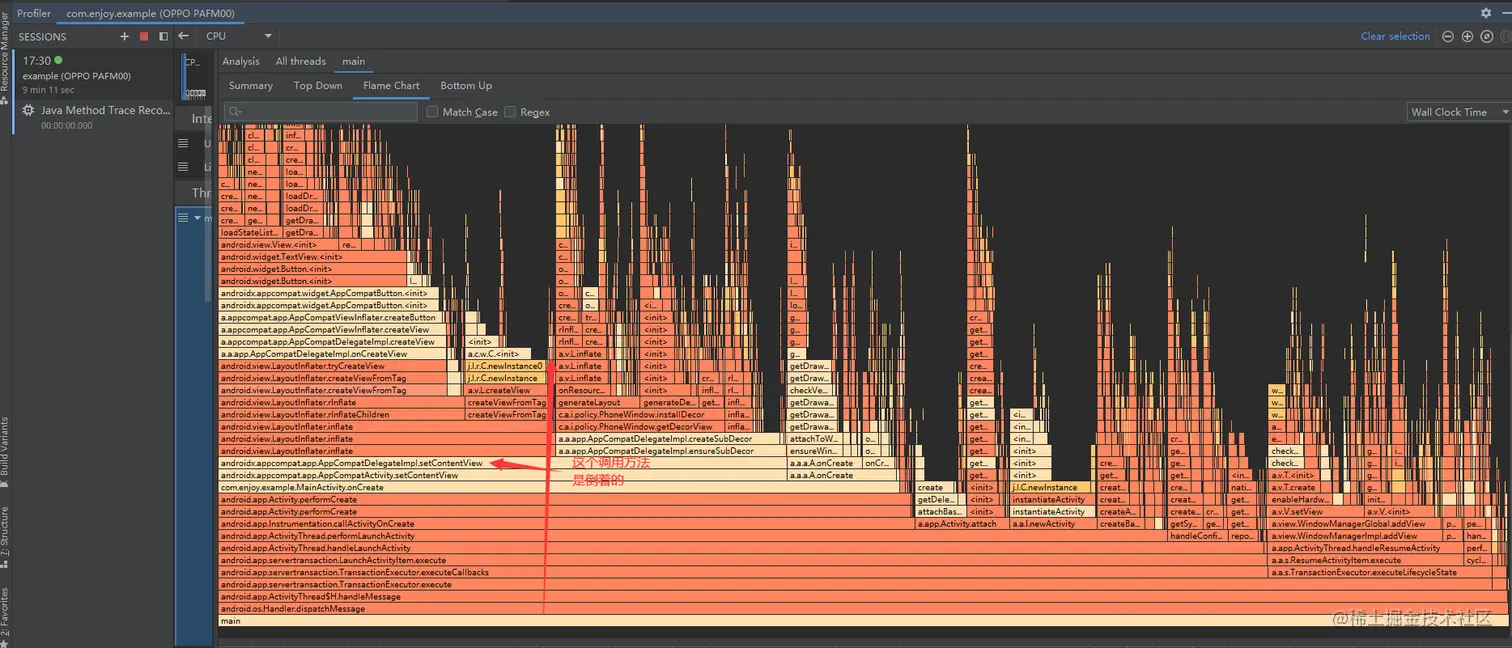The width and height of the screenshot is (1512, 648).
Task: Select the android.app.ActivityThread$H.handleMessage bar
Action: coord(862,597)
